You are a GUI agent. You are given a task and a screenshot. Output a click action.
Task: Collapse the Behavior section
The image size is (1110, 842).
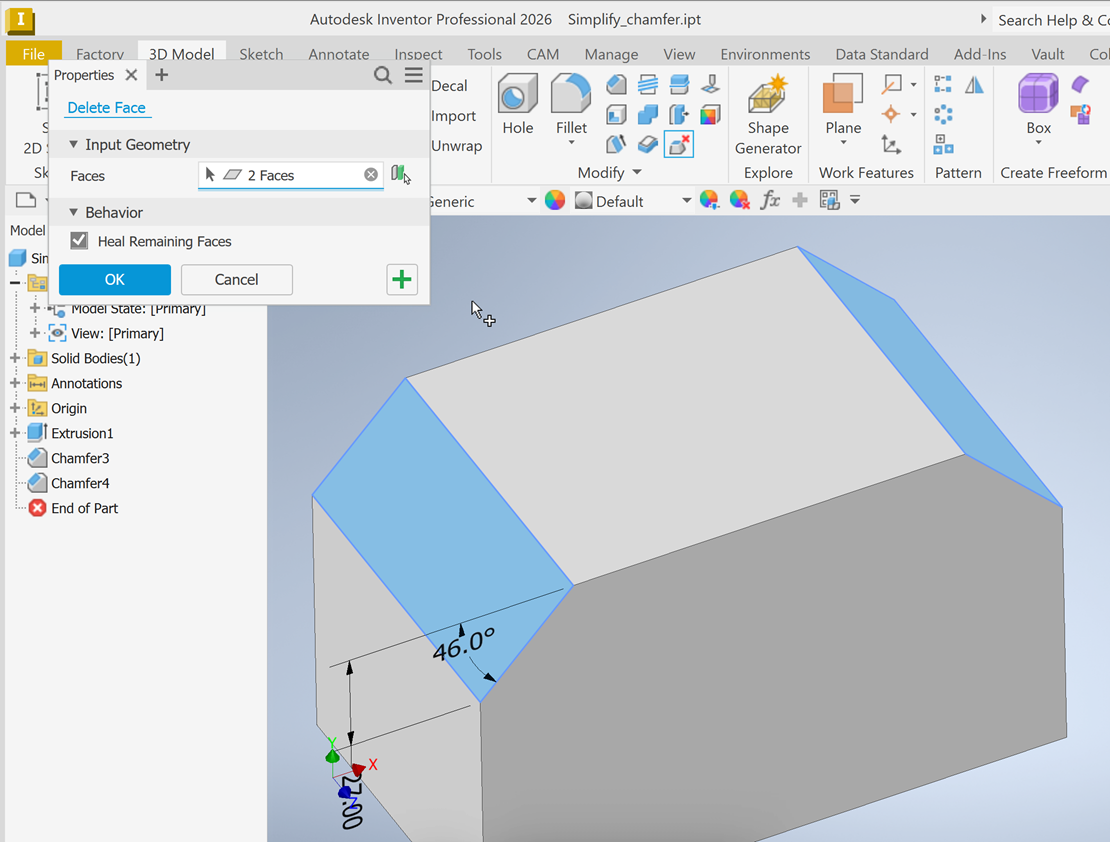click(x=73, y=212)
